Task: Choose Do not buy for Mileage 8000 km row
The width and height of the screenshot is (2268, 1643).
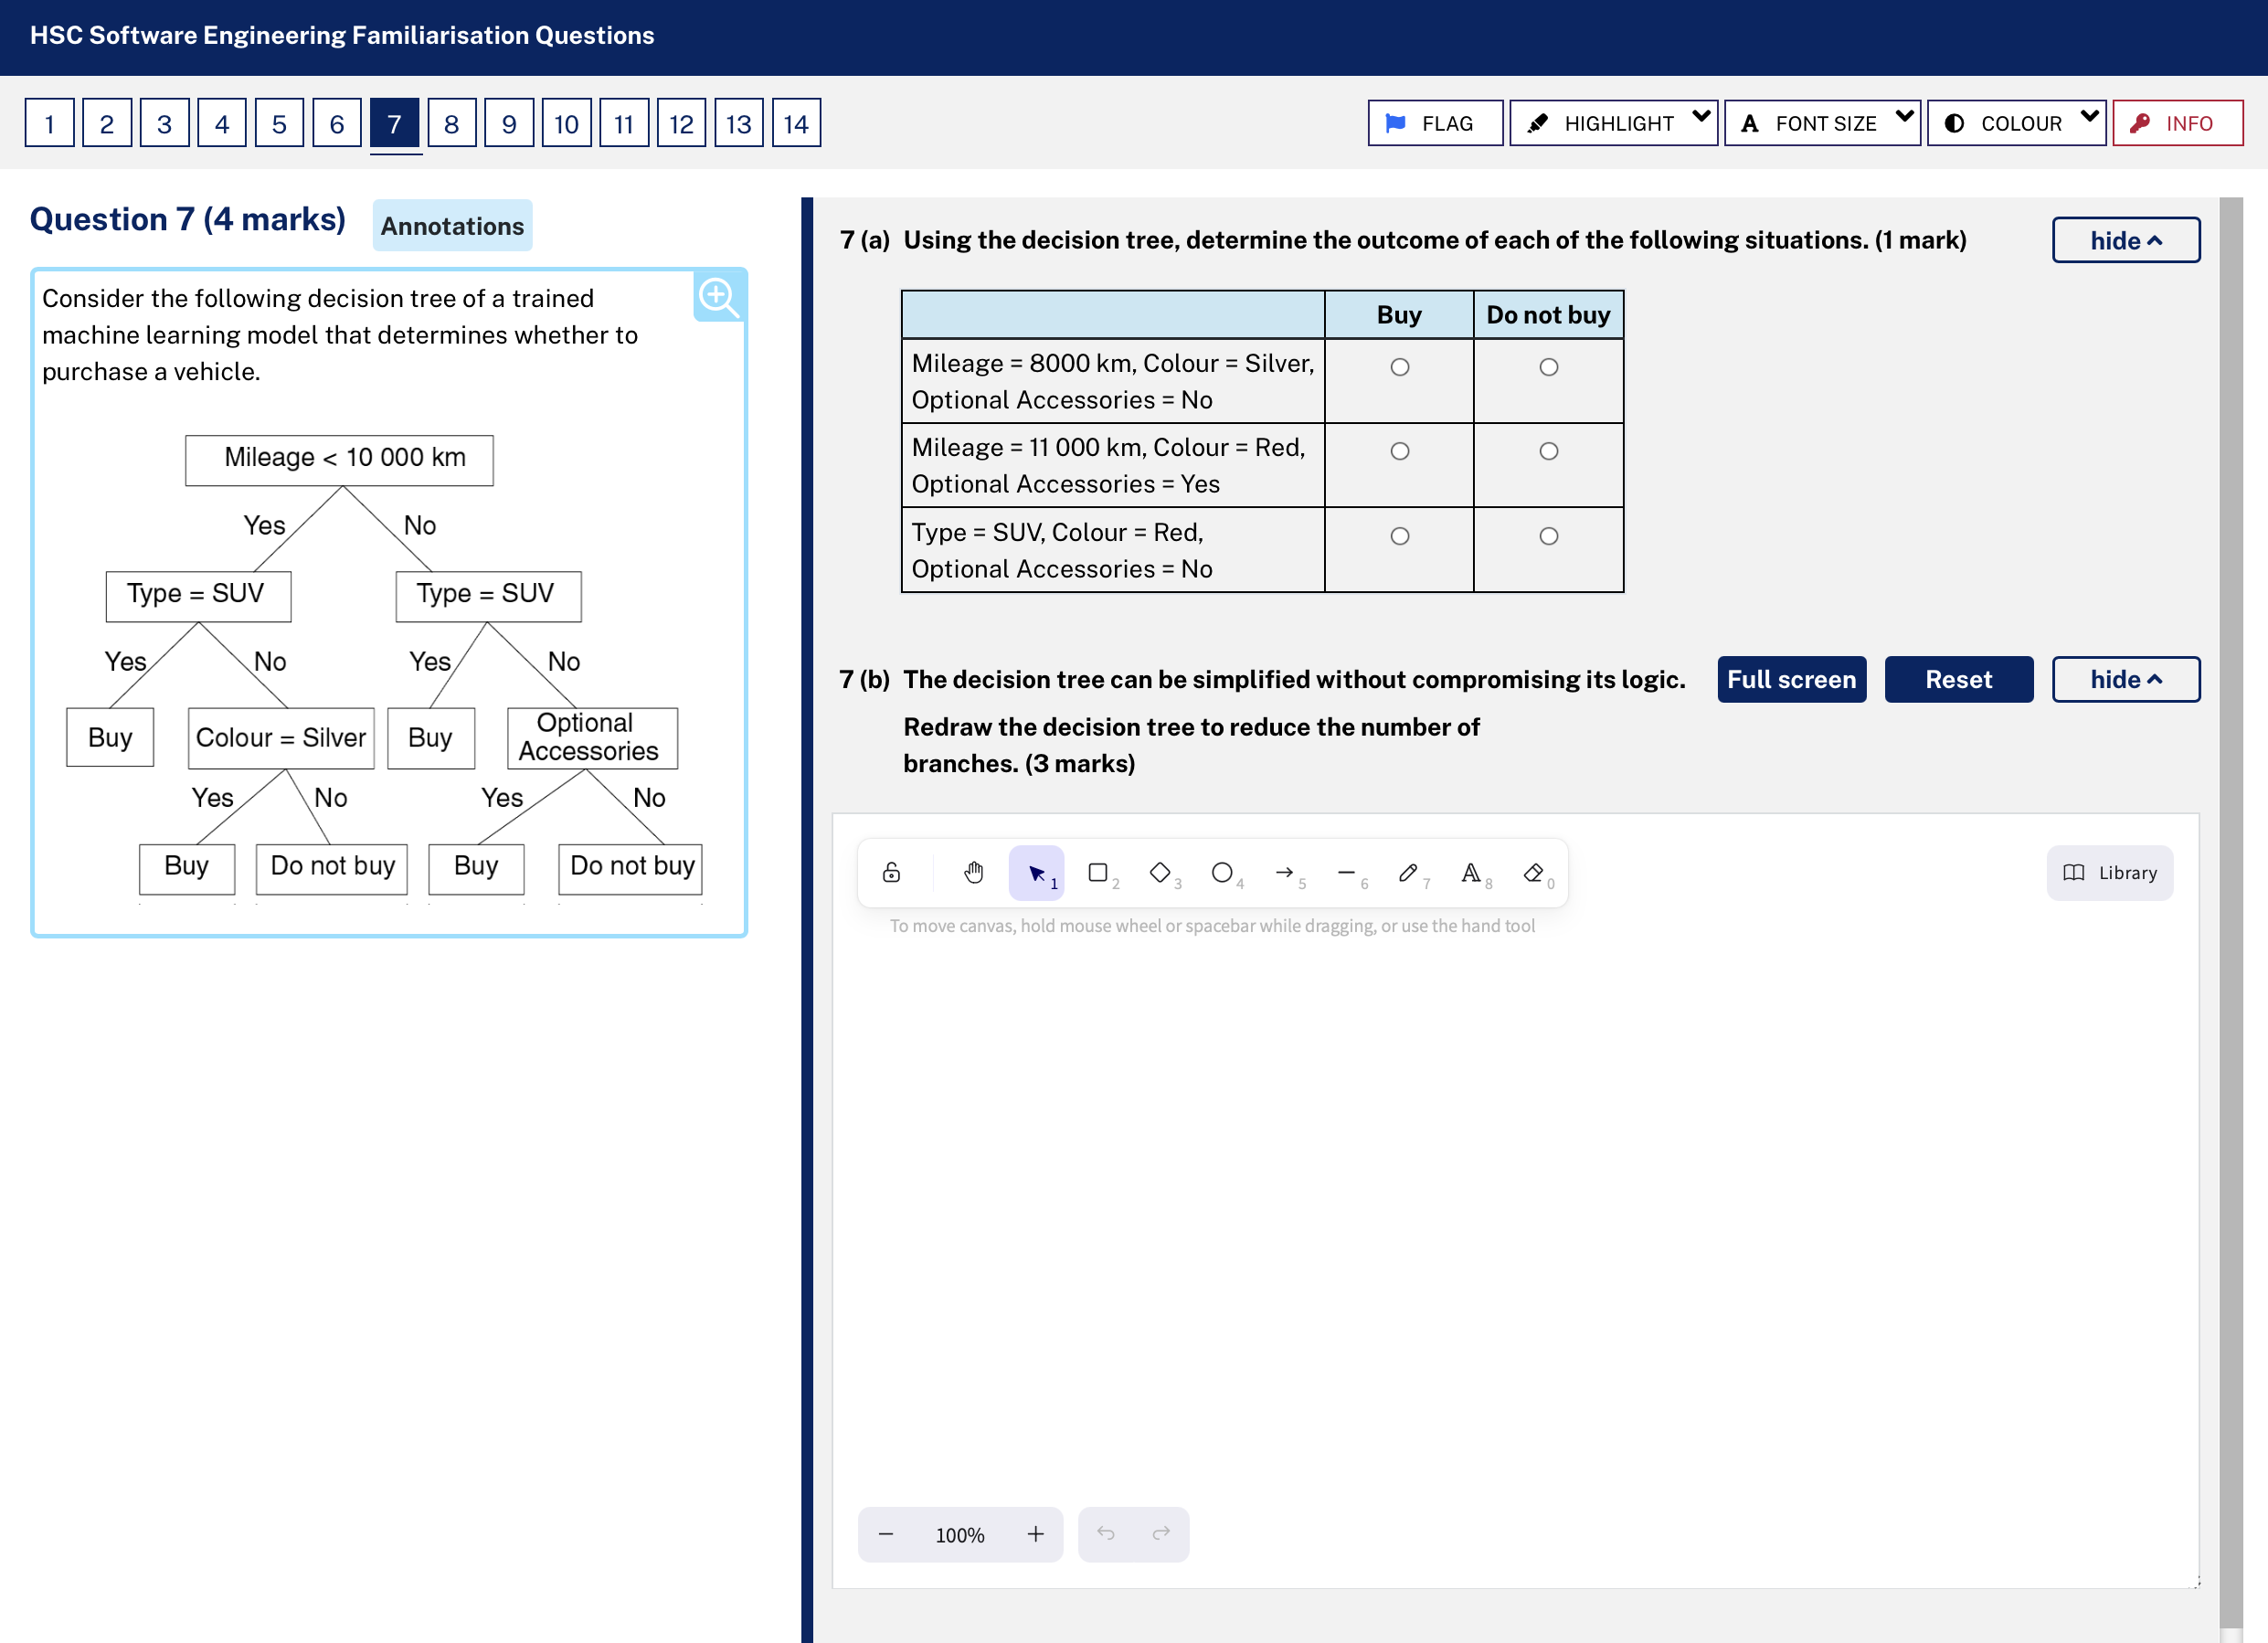Action: point(1549,367)
